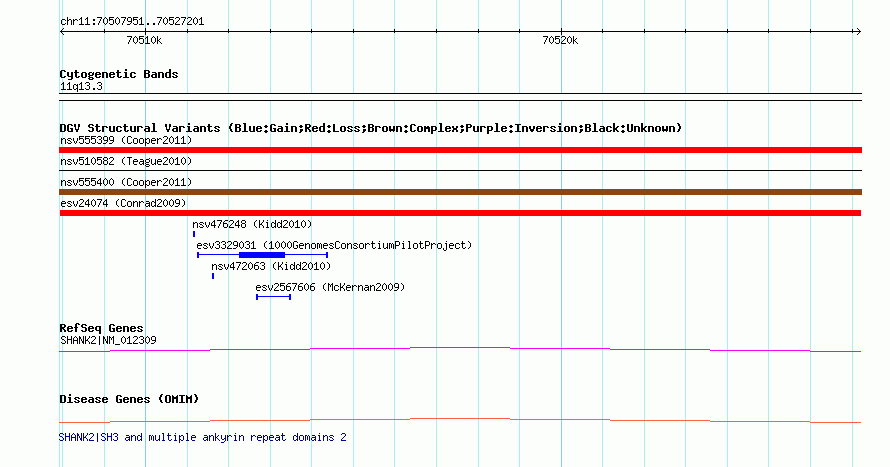
Task: Select the DGV Structural Variants track title
Action: coord(370,128)
